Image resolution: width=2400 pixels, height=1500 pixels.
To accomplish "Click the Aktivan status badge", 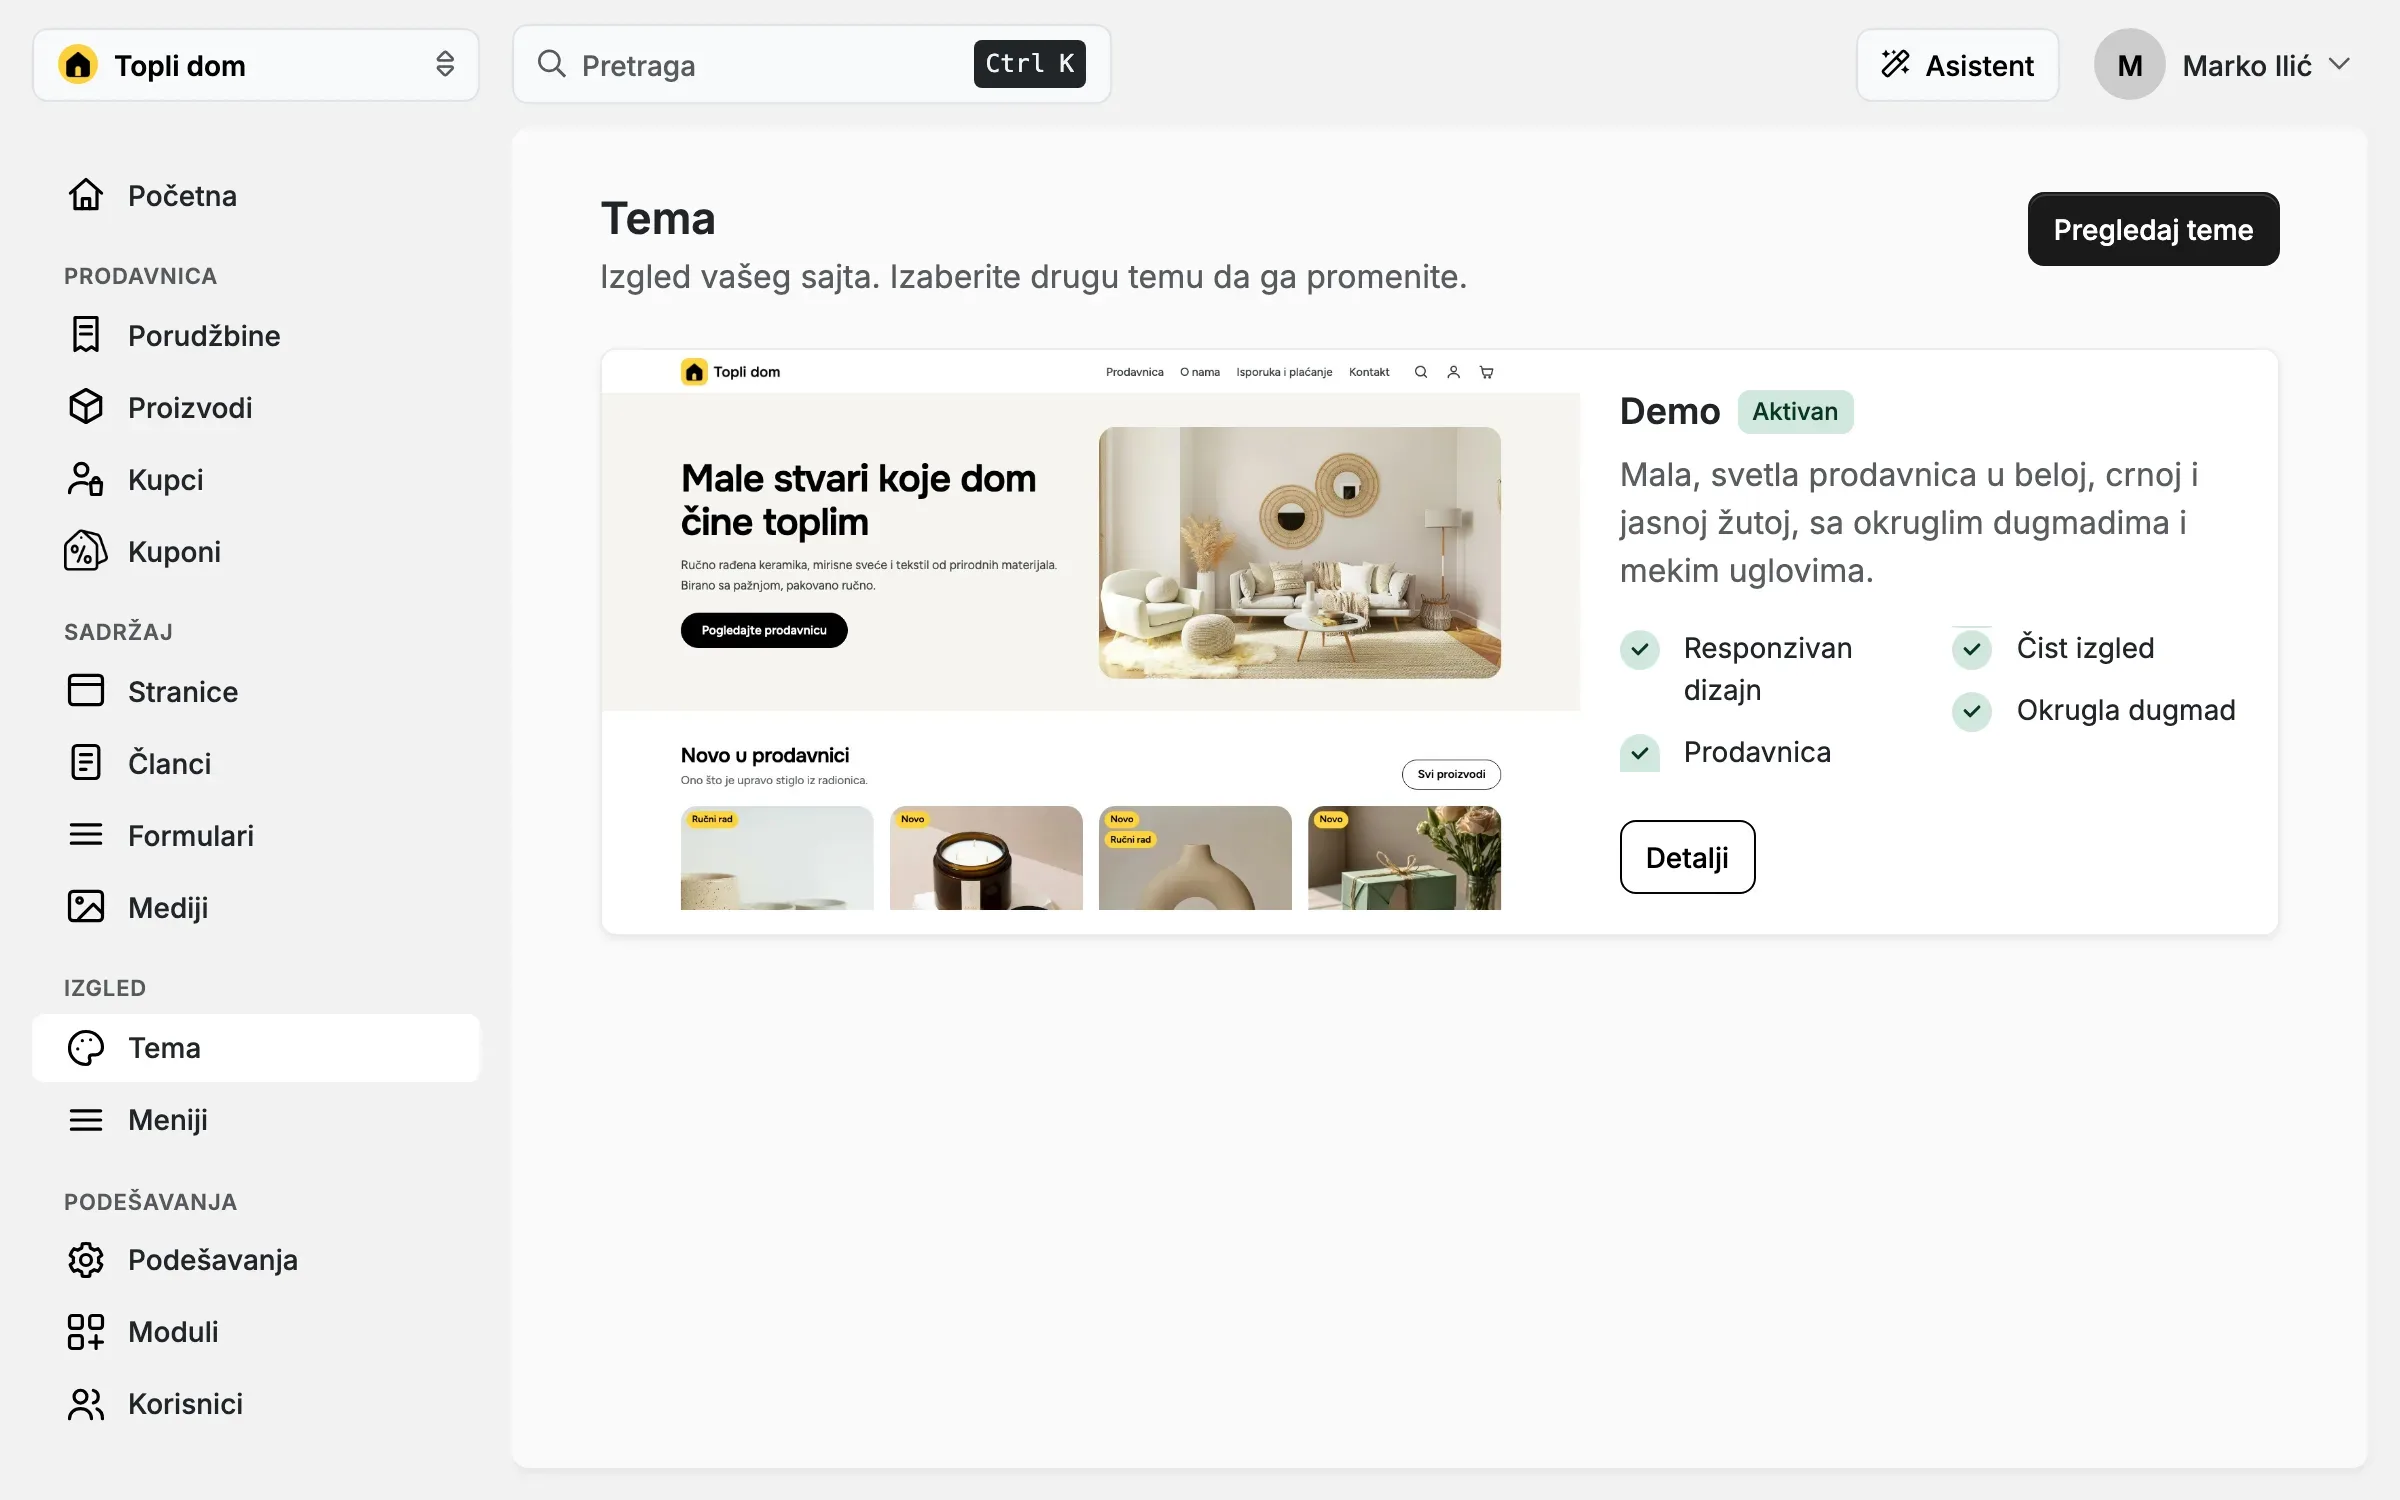I will click(x=1795, y=411).
